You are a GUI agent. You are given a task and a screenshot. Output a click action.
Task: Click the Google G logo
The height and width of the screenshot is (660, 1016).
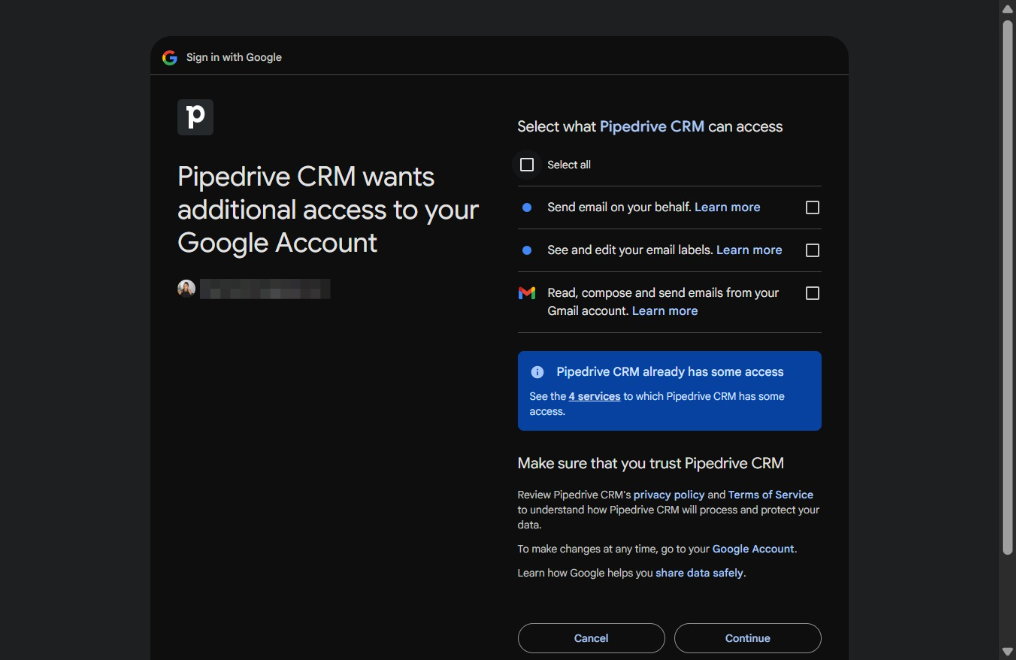tap(170, 58)
